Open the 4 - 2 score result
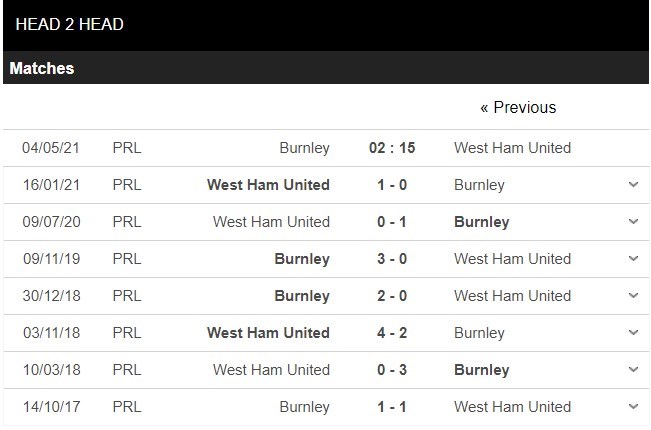This screenshot has width=651, height=430. click(x=392, y=333)
